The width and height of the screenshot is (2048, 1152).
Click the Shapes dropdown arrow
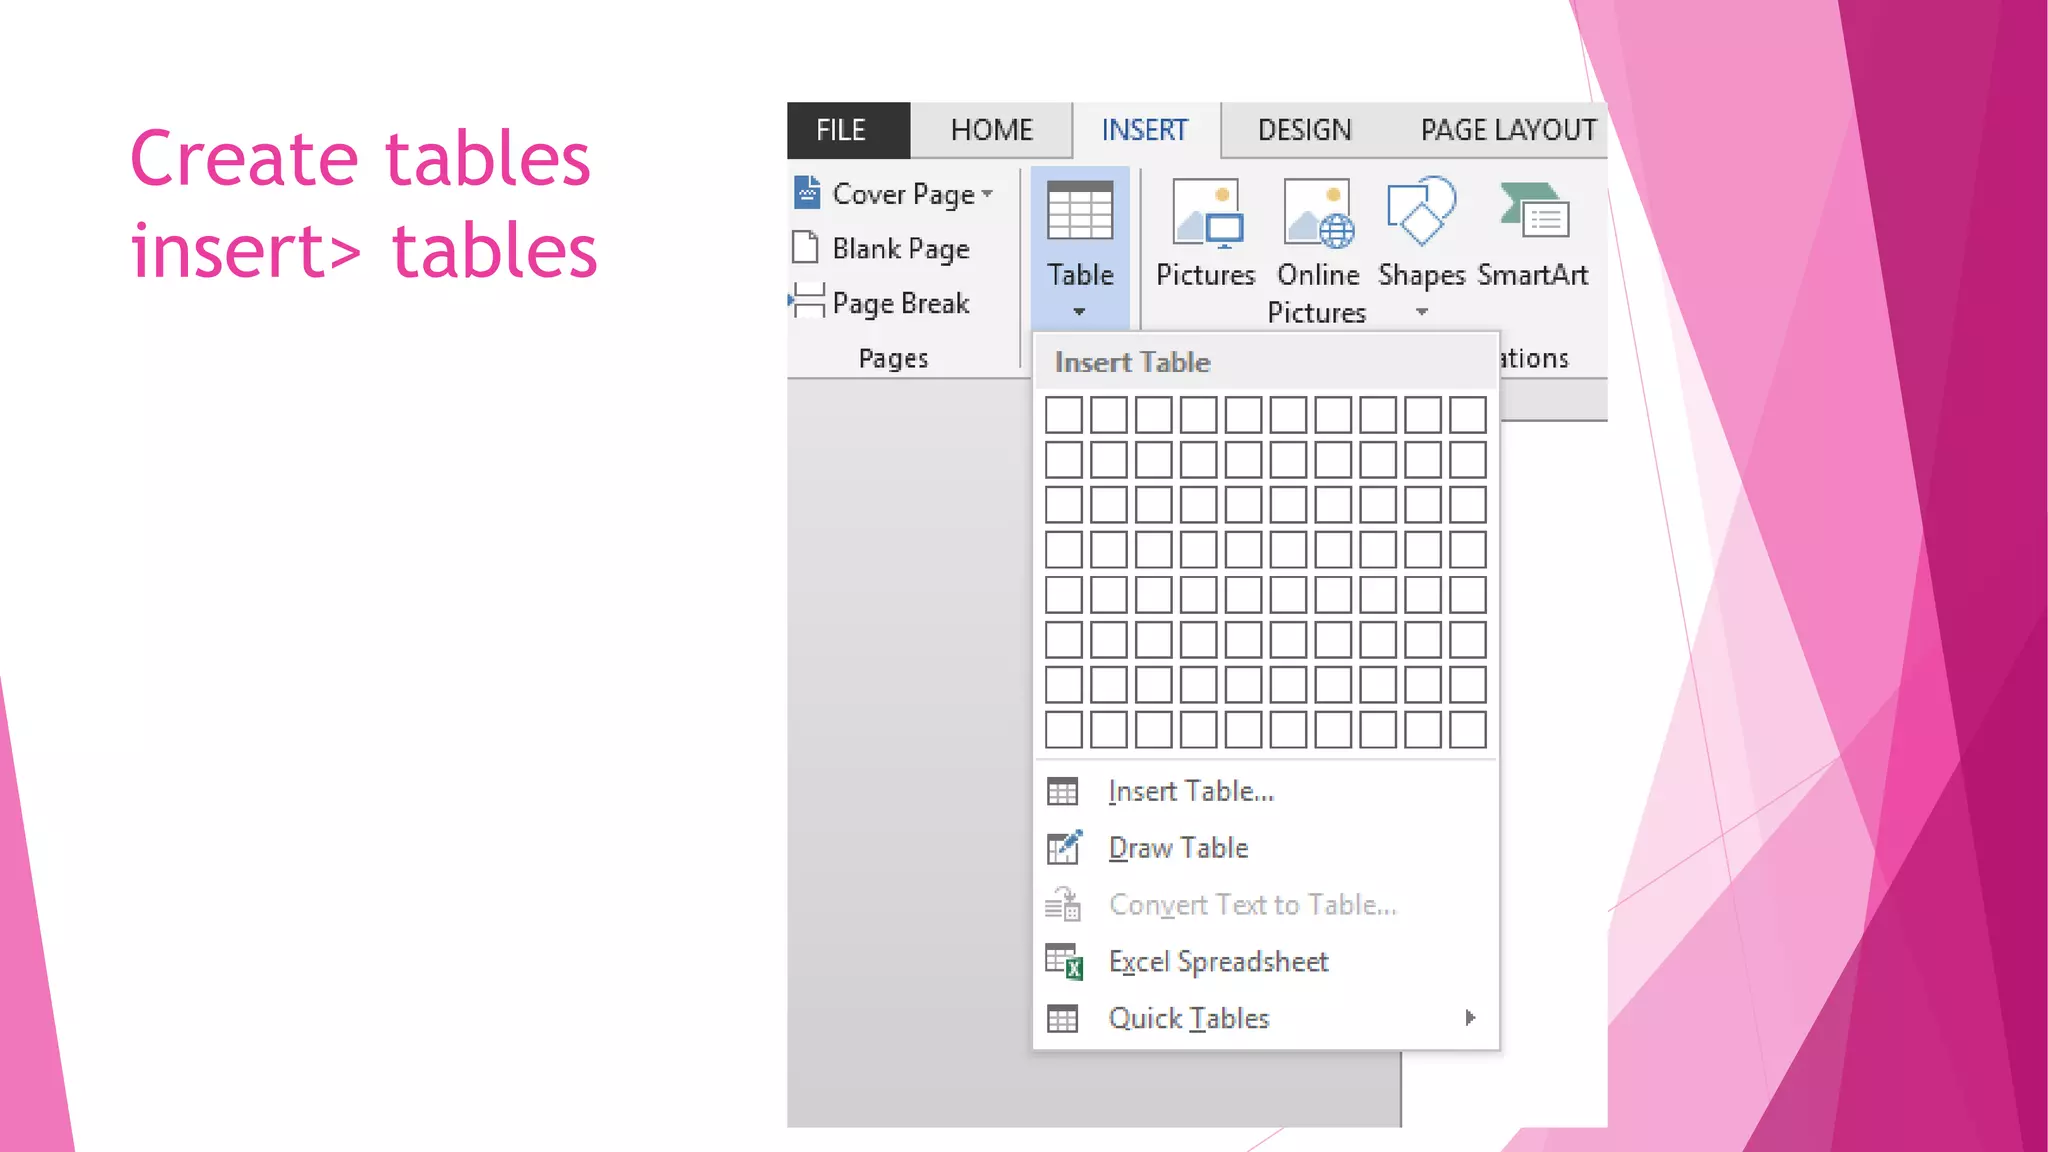coord(1421,312)
